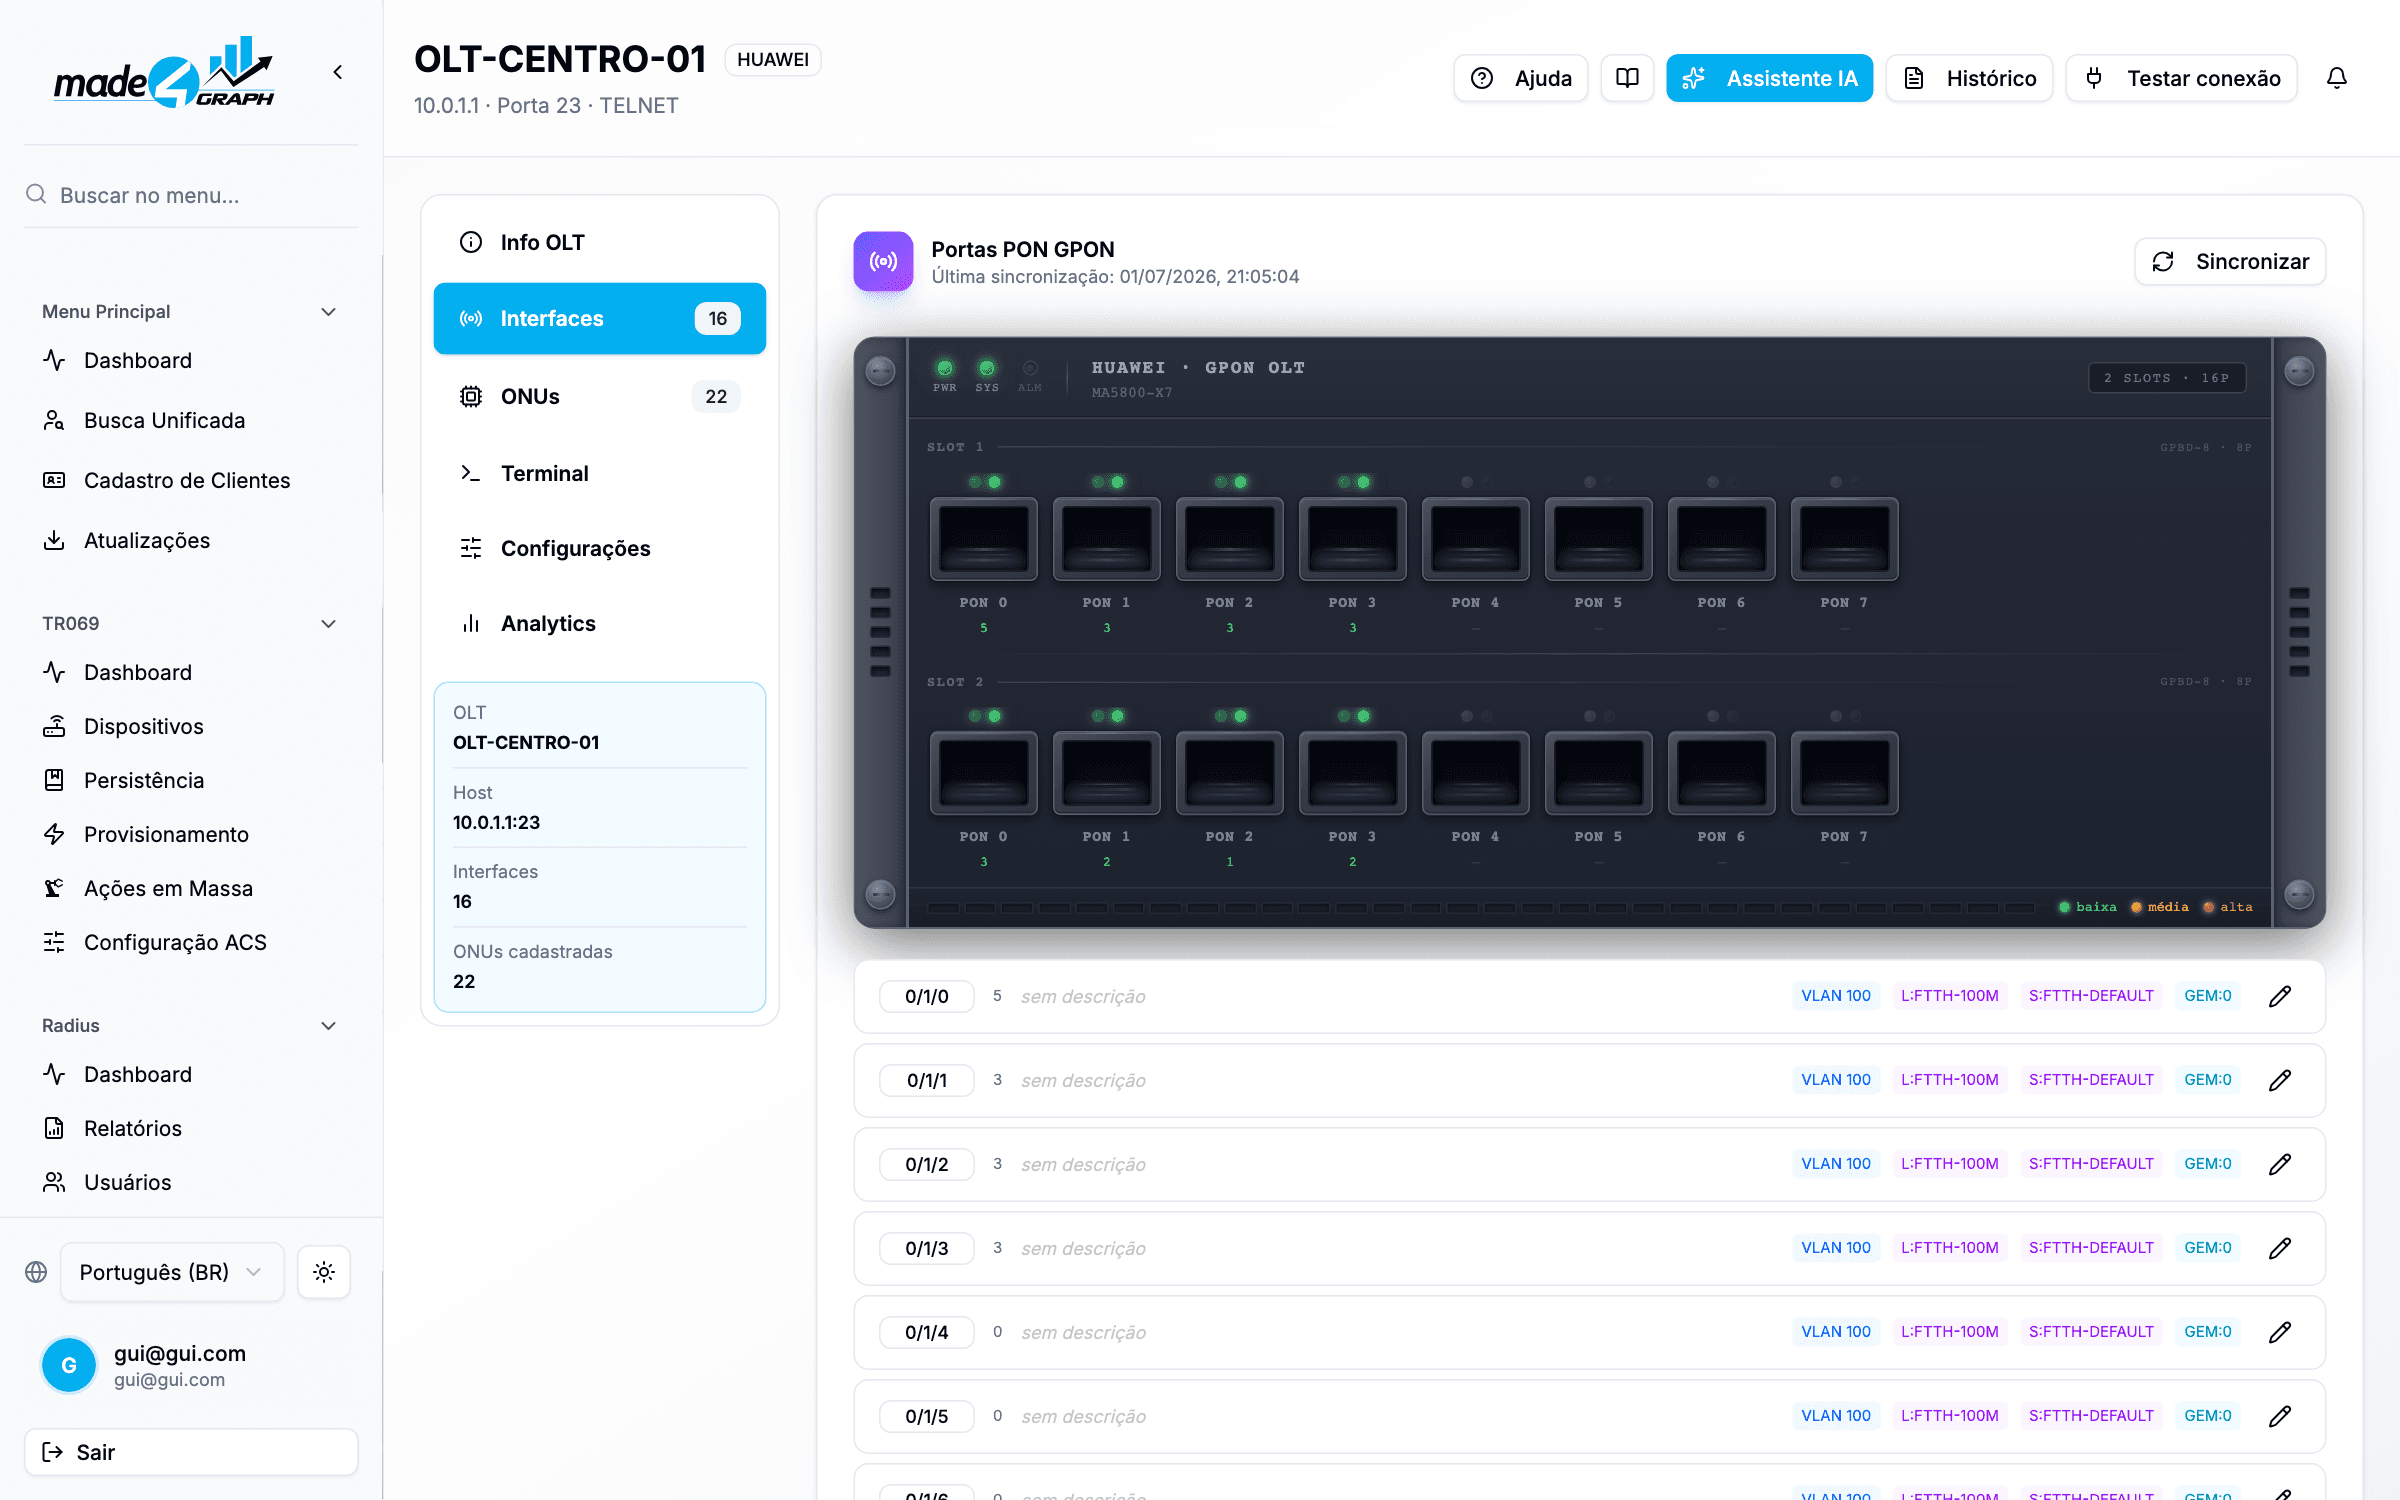Open the Configurações tab
This screenshot has width=2400, height=1500.
click(x=600, y=548)
